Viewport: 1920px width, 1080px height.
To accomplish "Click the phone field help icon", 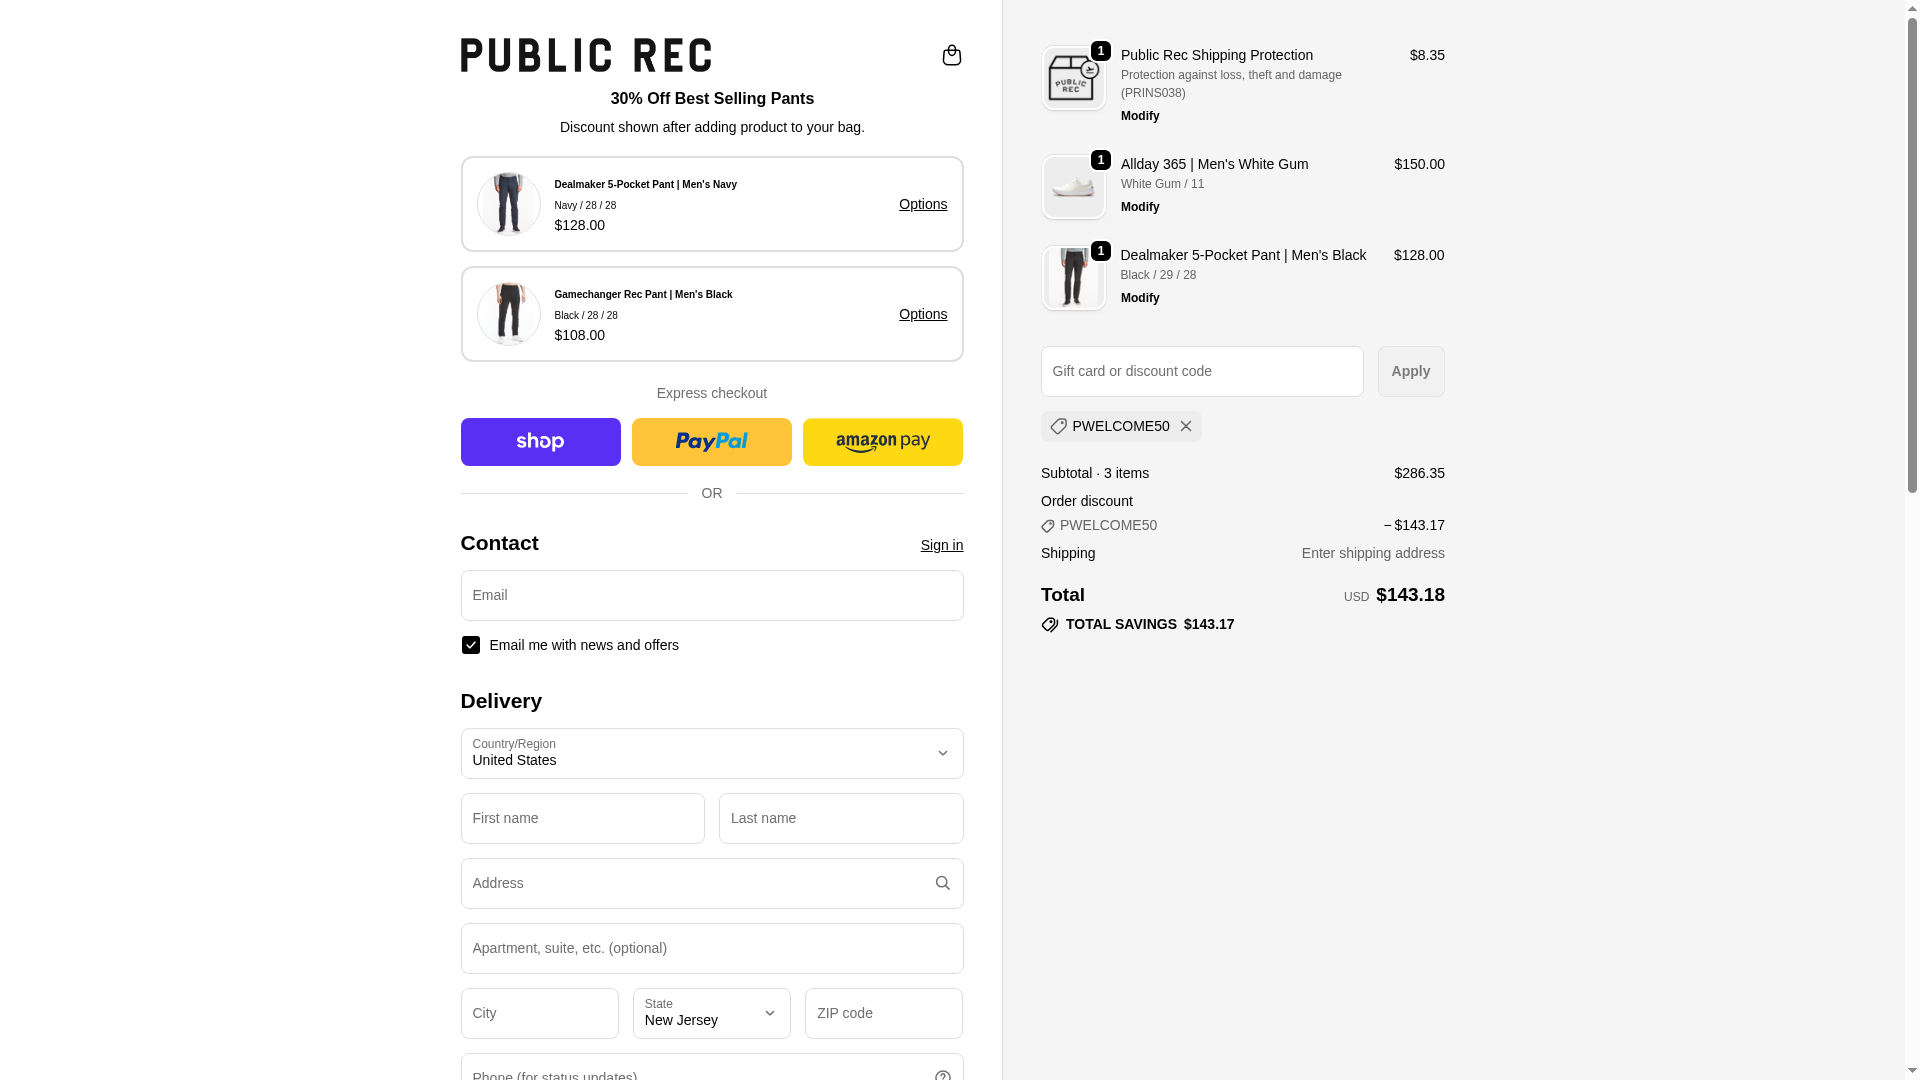I will (x=942, y=1074).
